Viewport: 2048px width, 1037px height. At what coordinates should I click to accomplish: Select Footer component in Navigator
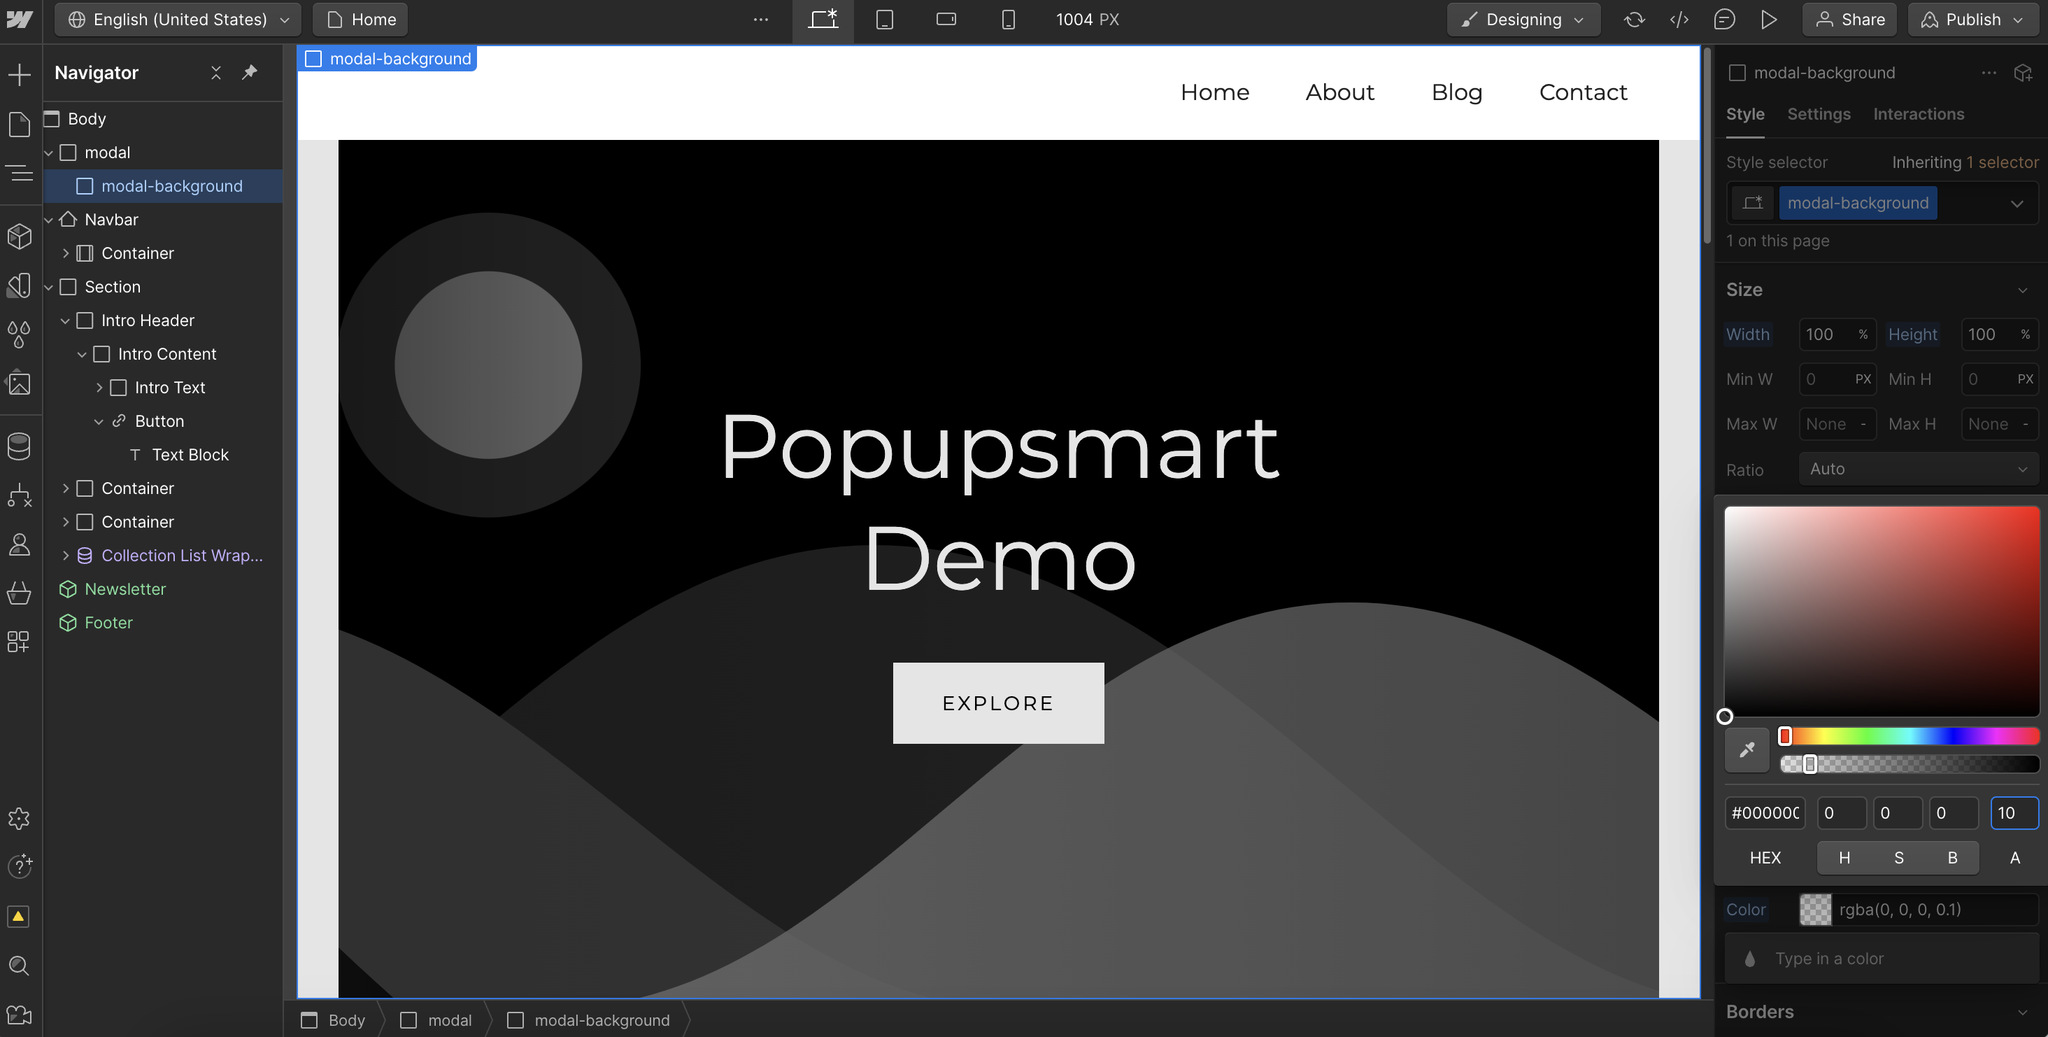[x=108, y=623]
